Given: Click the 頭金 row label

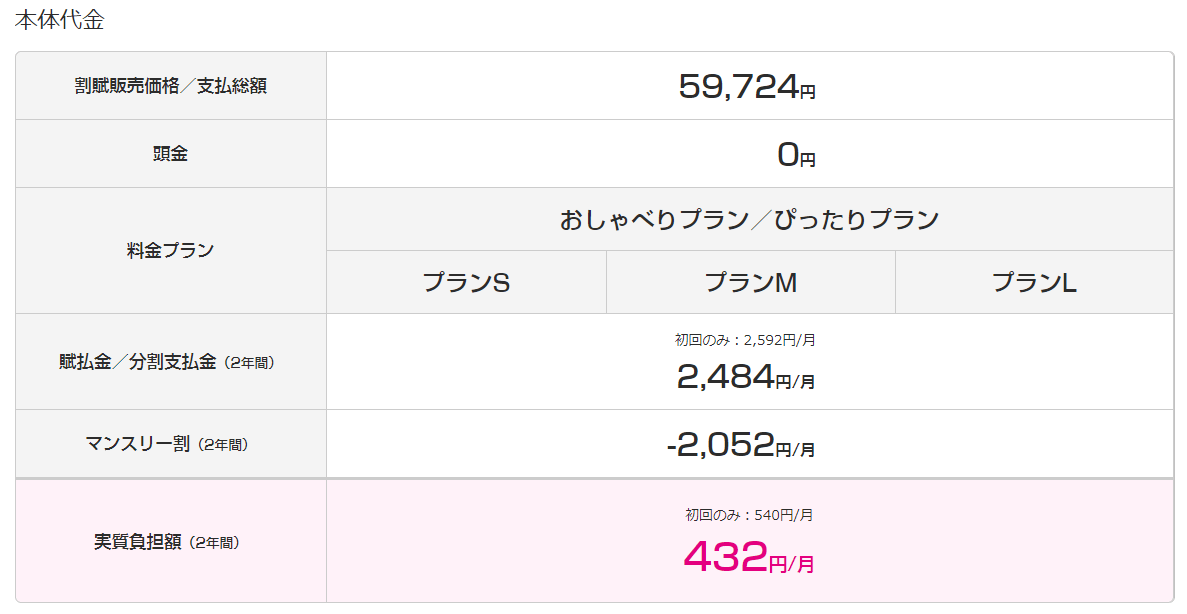Looking at the screenshot, I should [170, 154].
